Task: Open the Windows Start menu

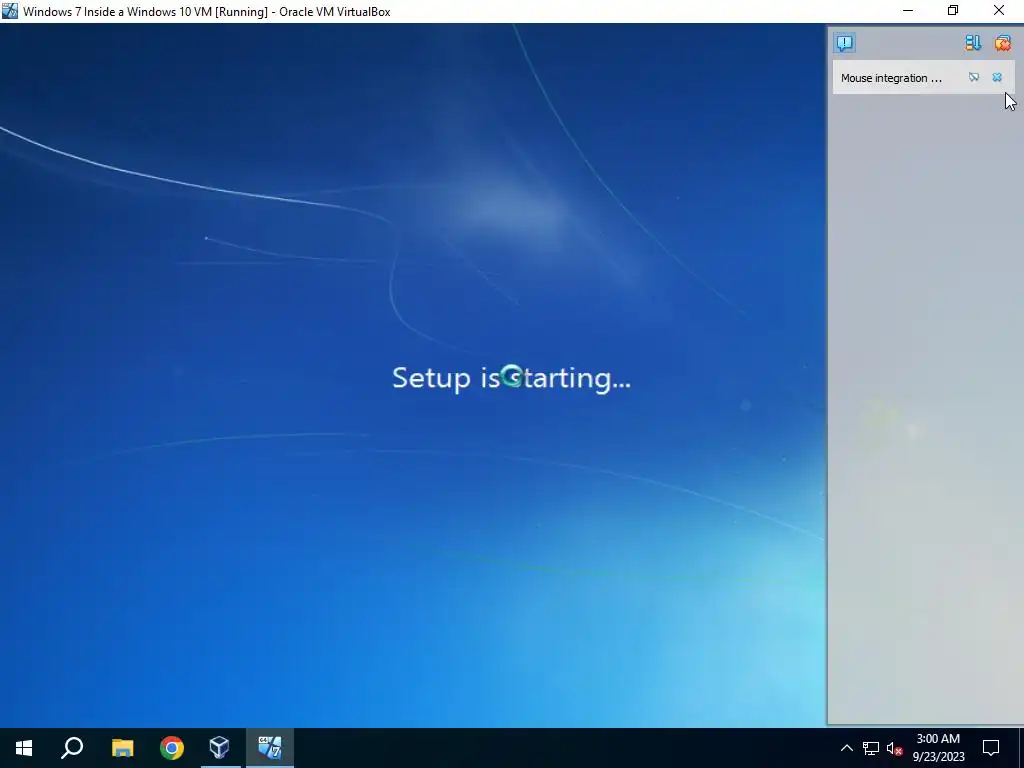Action: (x=24, y=748)
